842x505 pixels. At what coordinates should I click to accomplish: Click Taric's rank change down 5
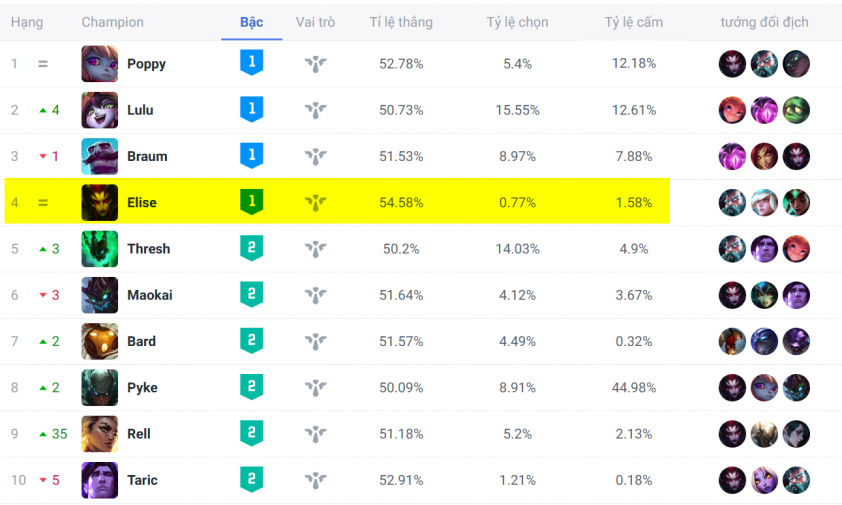coord(49,480)
